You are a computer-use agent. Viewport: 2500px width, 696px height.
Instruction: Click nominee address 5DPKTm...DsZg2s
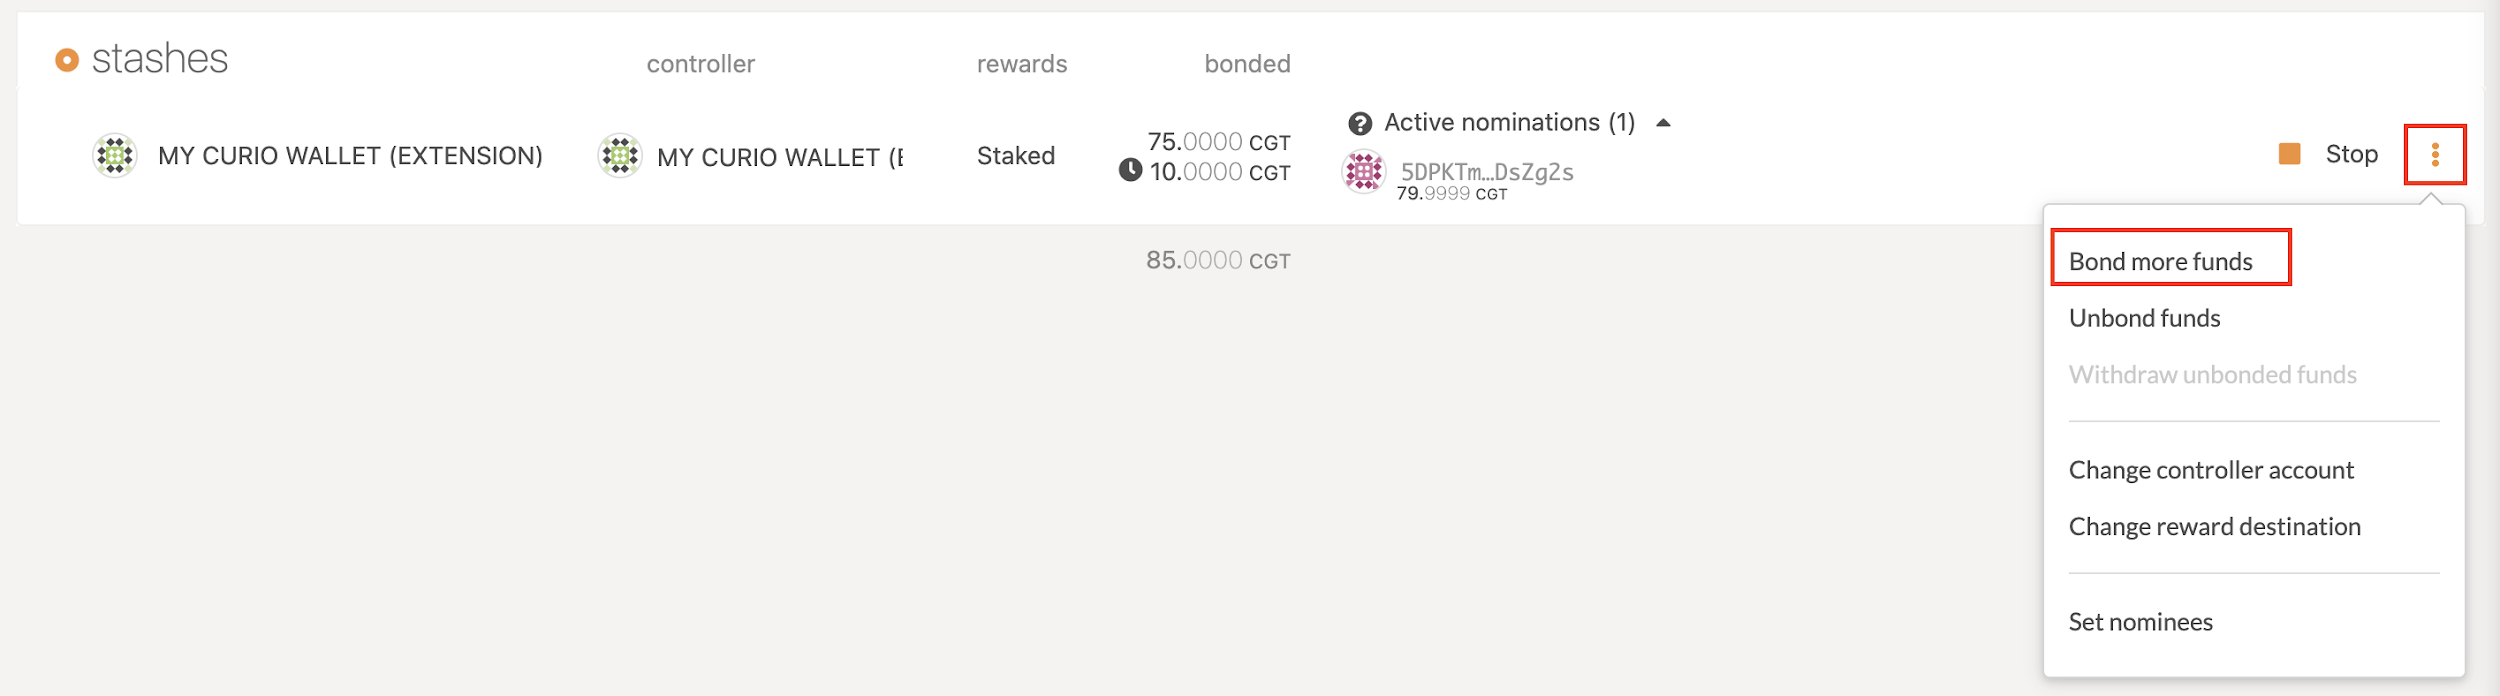[x=1487, y=172]
